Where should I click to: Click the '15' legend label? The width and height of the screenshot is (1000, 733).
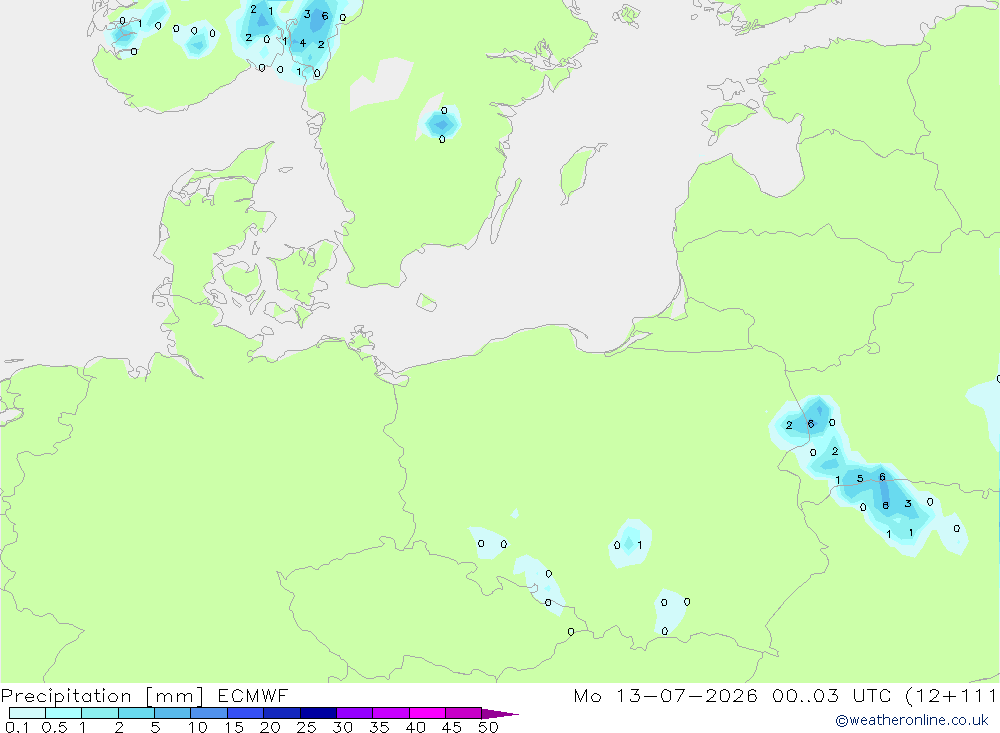point(233,727)
